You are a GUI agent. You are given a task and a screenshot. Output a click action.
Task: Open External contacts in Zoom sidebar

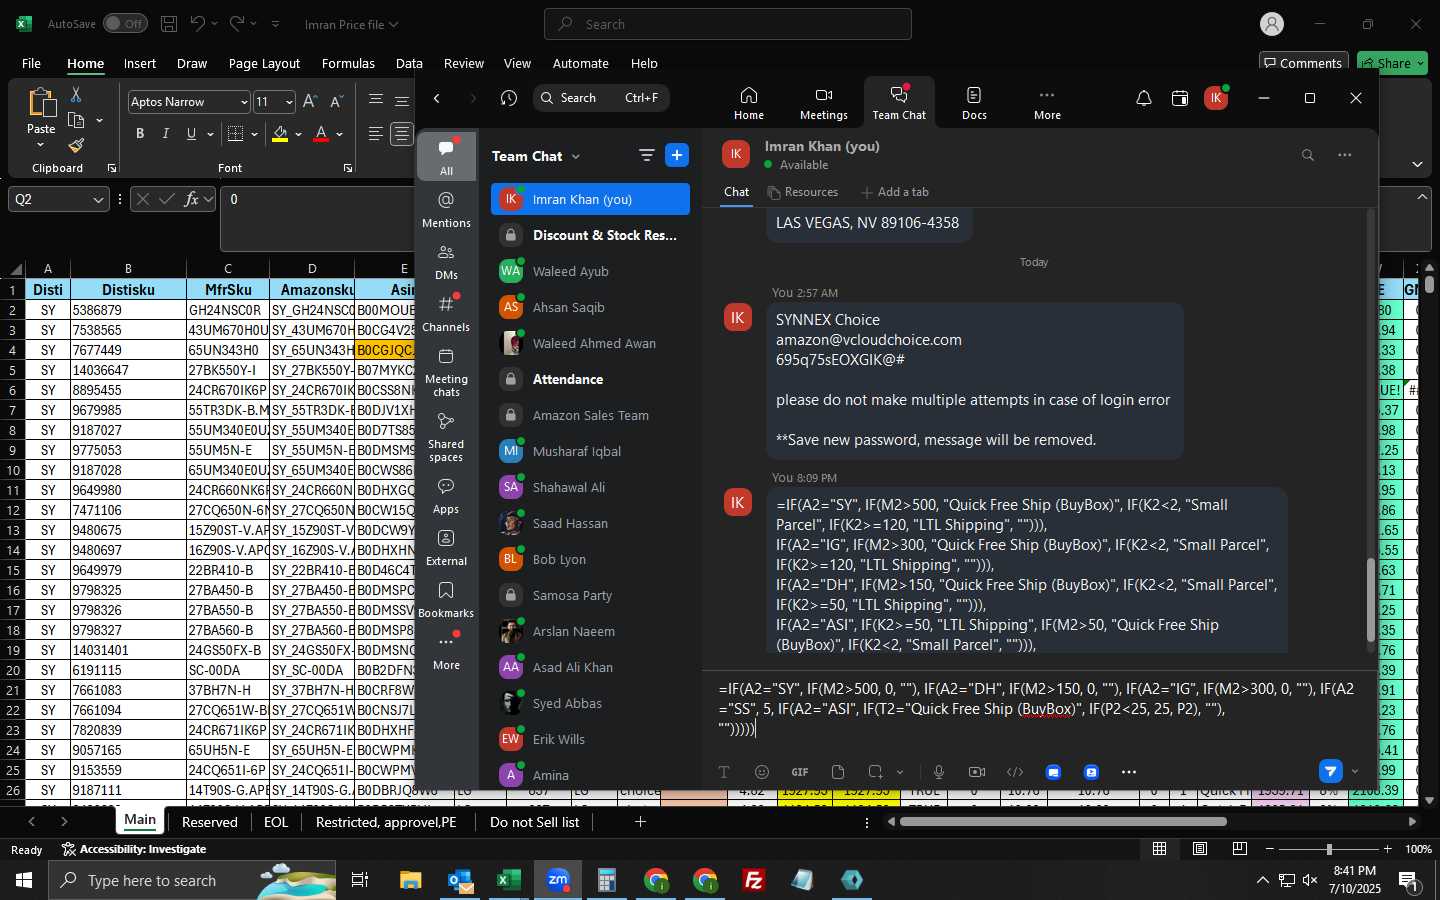(x=446, y=548)
